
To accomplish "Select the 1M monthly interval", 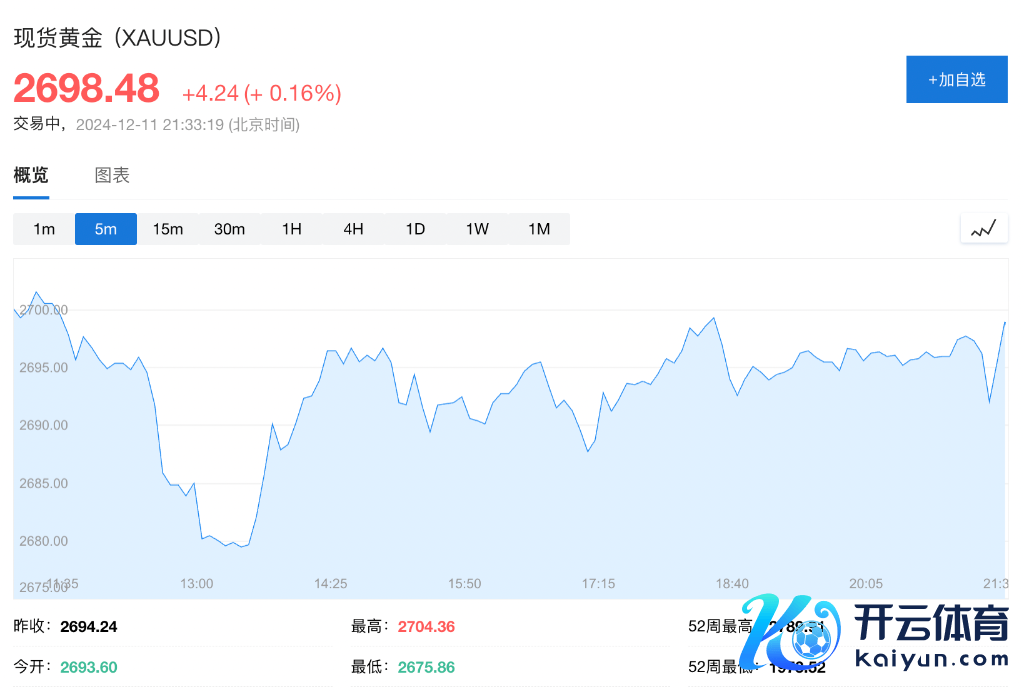I will (539, 229).
